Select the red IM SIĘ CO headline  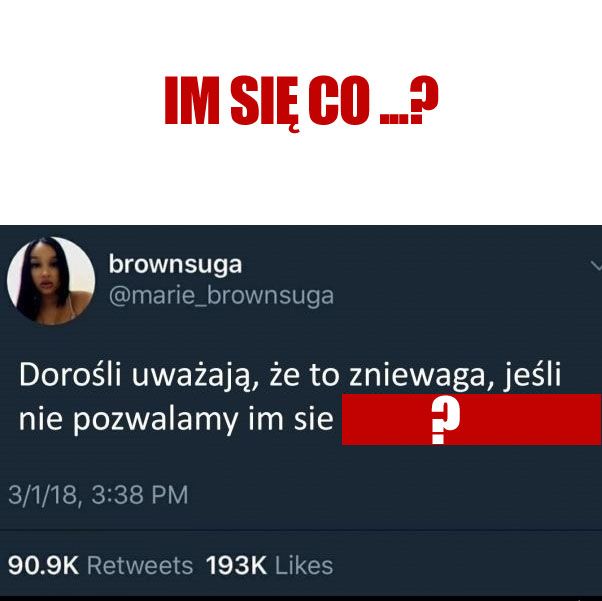click(x=301, y=101)
